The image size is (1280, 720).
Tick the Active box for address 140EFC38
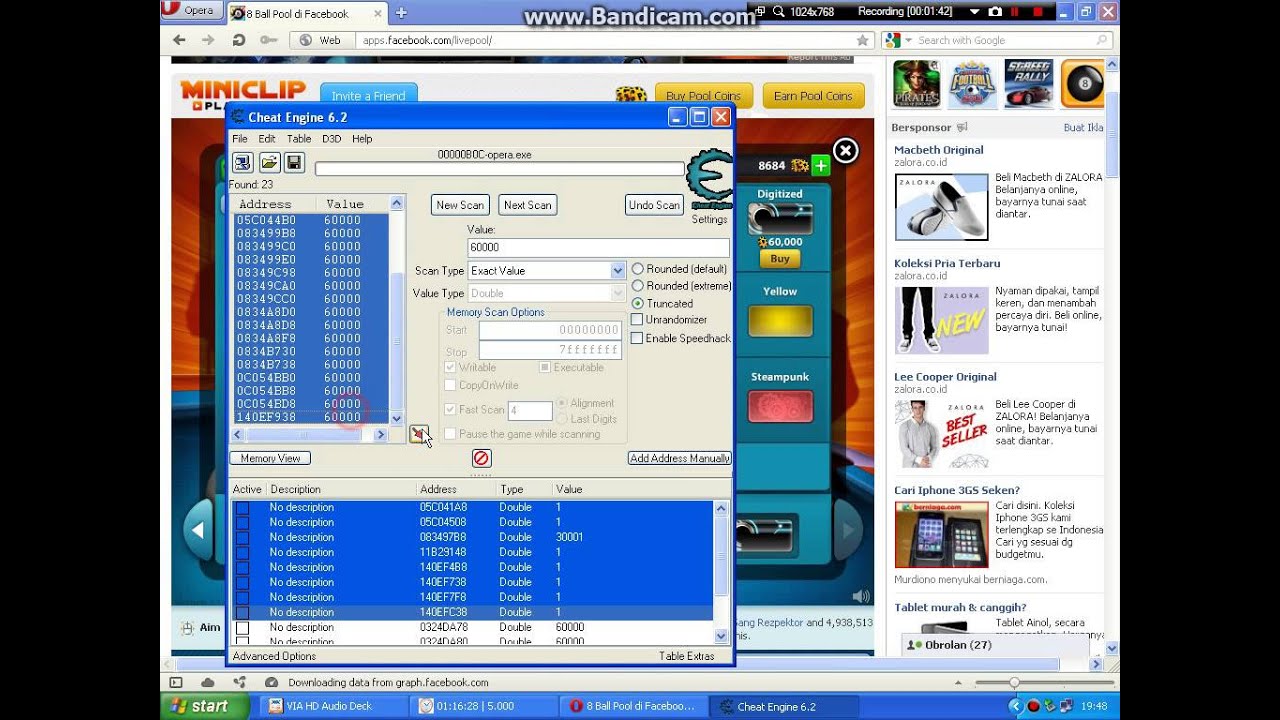pos(242,612)
